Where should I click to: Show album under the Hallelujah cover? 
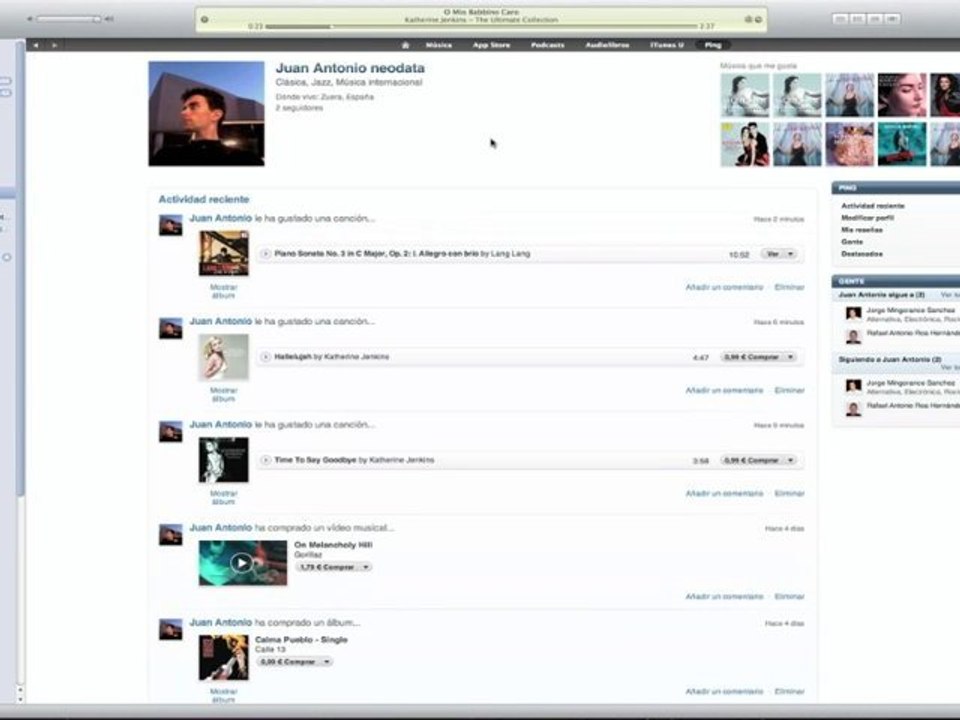(223, 394)
